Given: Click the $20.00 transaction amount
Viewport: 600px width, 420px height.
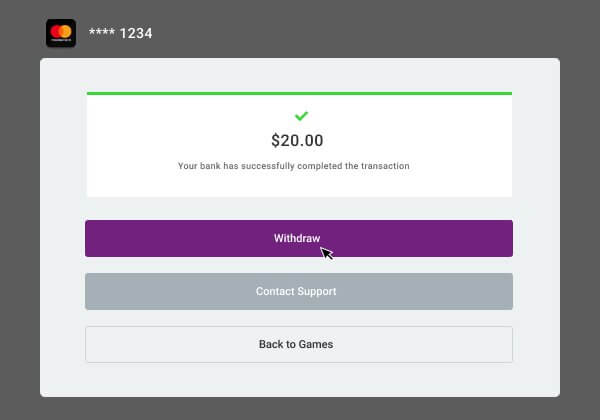Looking at the screenshot, I should click(297, 140).
